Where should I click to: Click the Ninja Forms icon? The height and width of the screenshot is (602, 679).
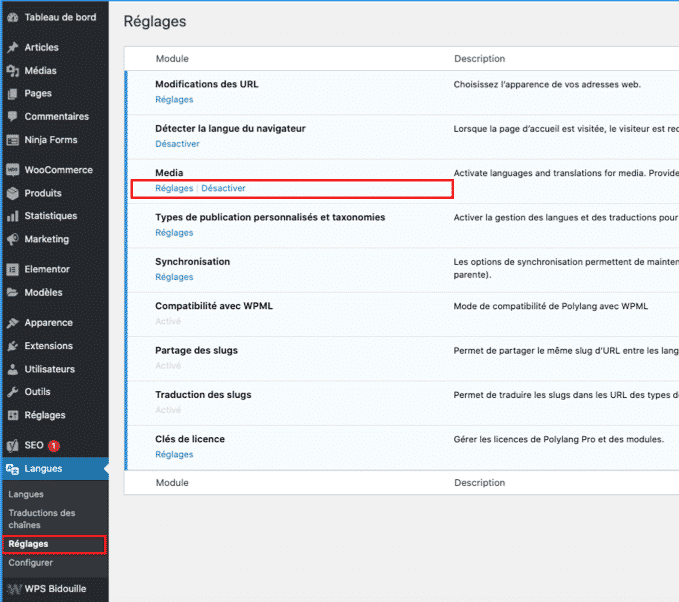tap(13, 140)
